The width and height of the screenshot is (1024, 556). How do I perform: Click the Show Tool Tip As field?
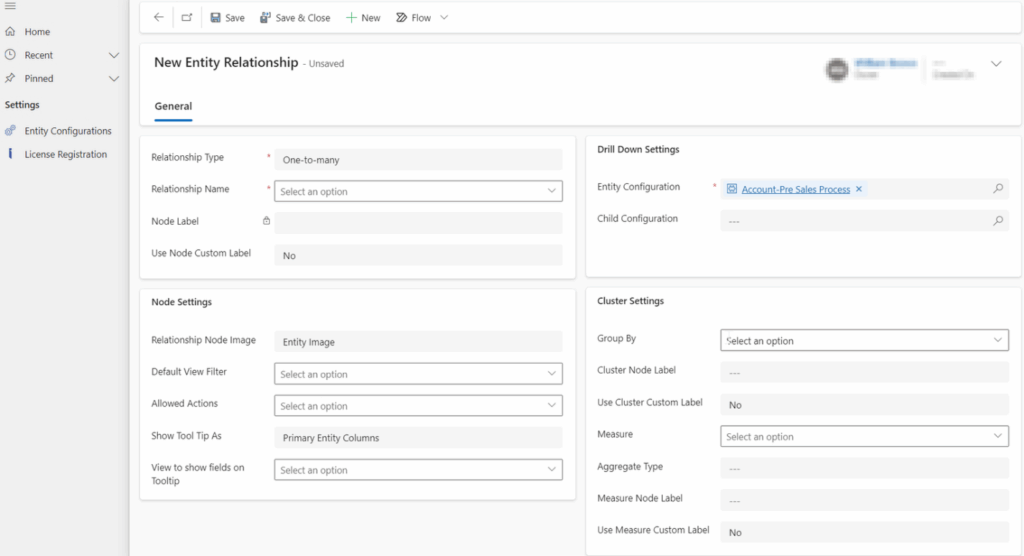click(x=418, y=438)
